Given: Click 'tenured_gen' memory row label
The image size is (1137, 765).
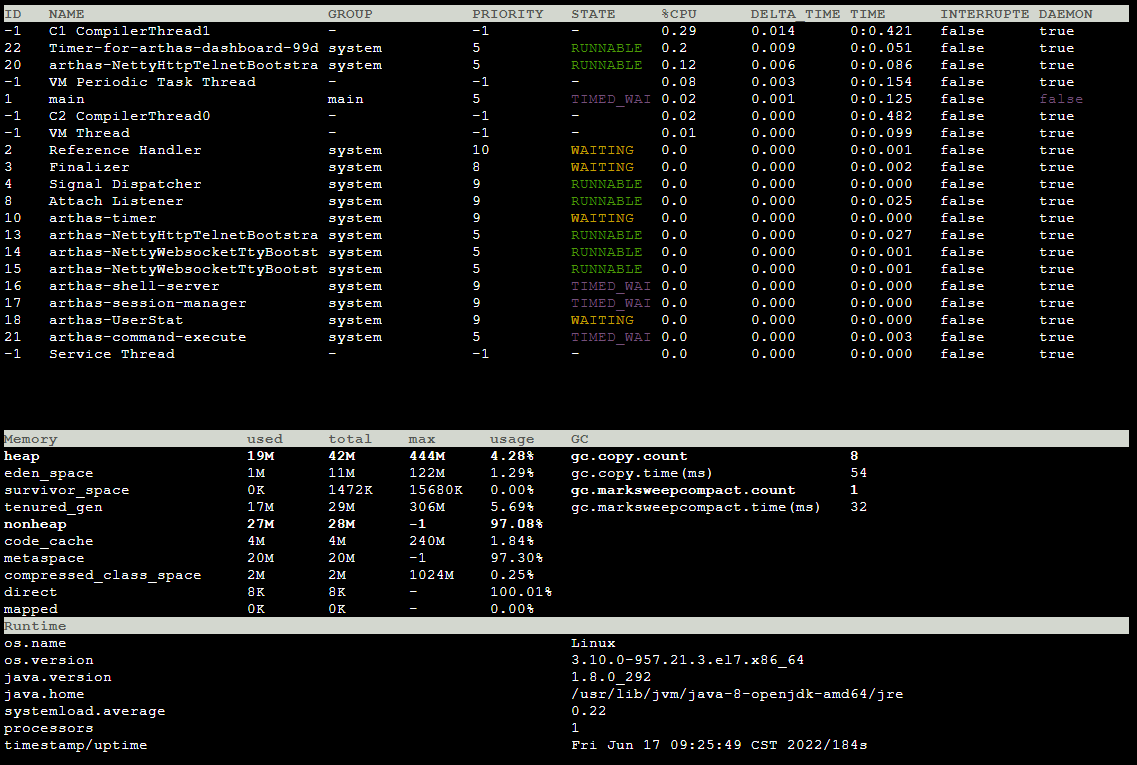Looking at the screenshot, I should point(53,508).
